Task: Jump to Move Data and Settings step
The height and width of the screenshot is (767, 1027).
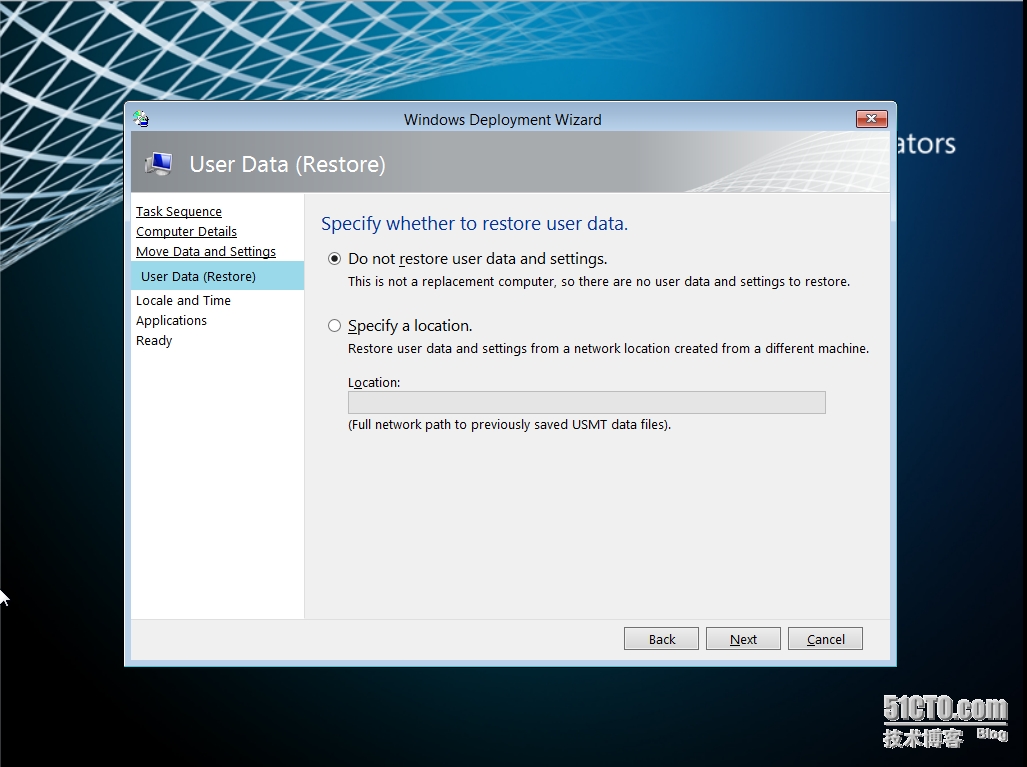Action: [206, 252]
